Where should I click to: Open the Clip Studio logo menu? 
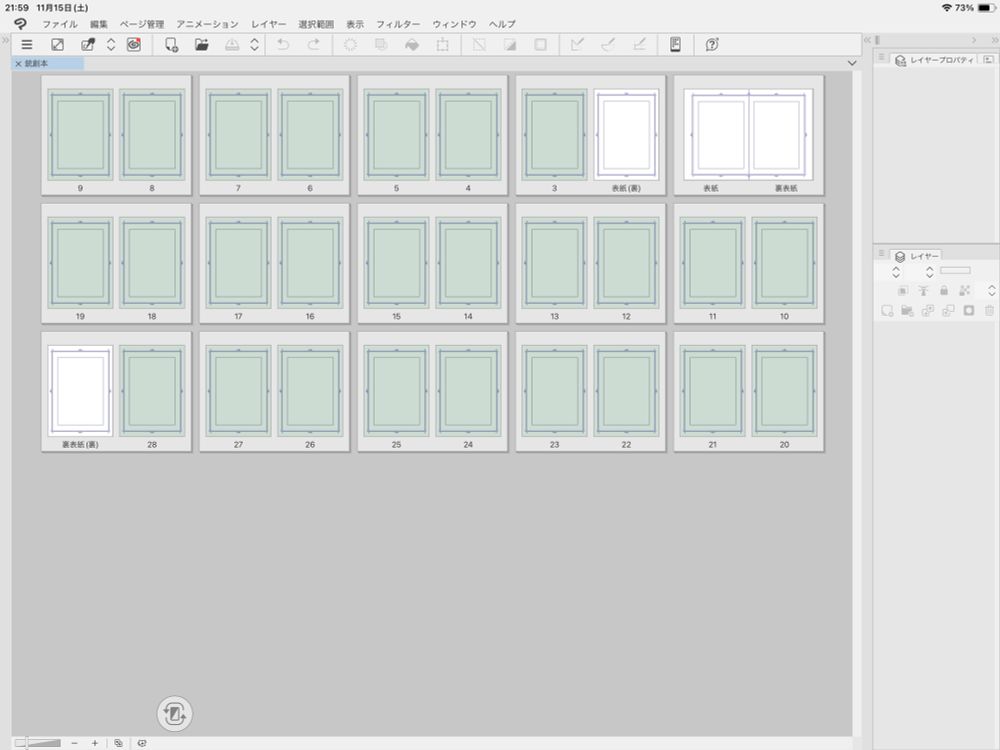pos(20,24)
